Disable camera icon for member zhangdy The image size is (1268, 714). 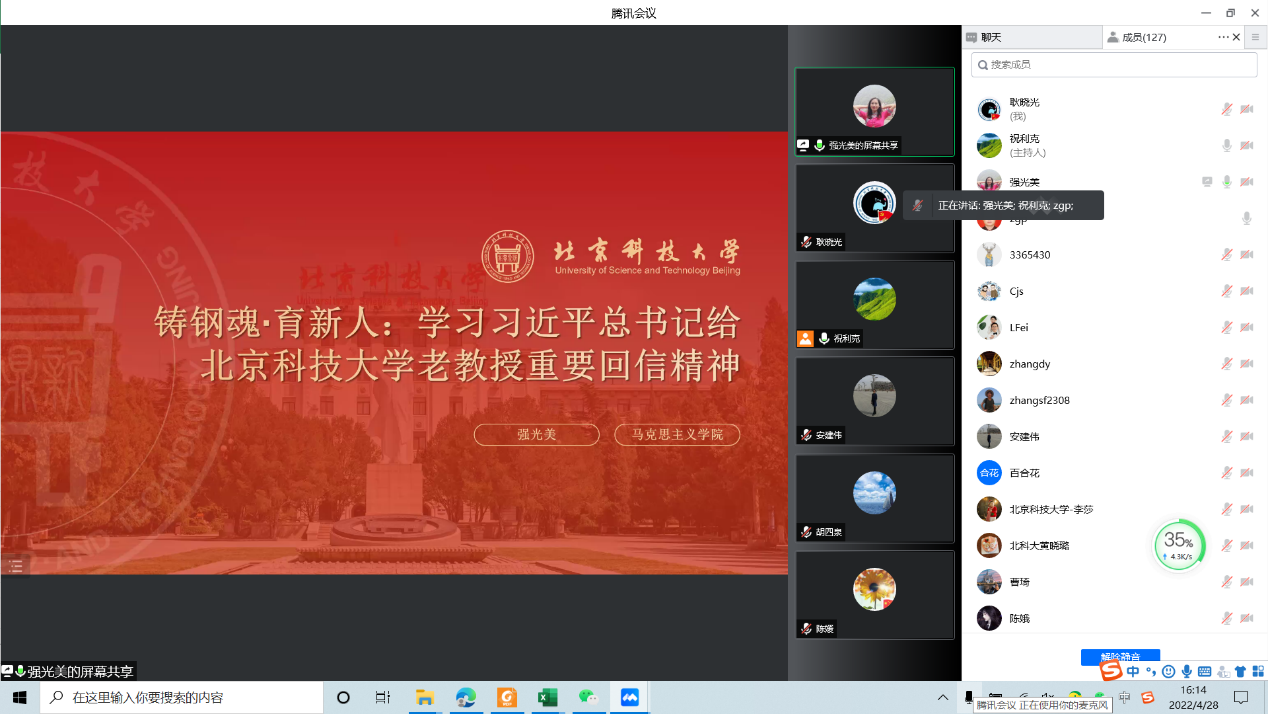1246,363
